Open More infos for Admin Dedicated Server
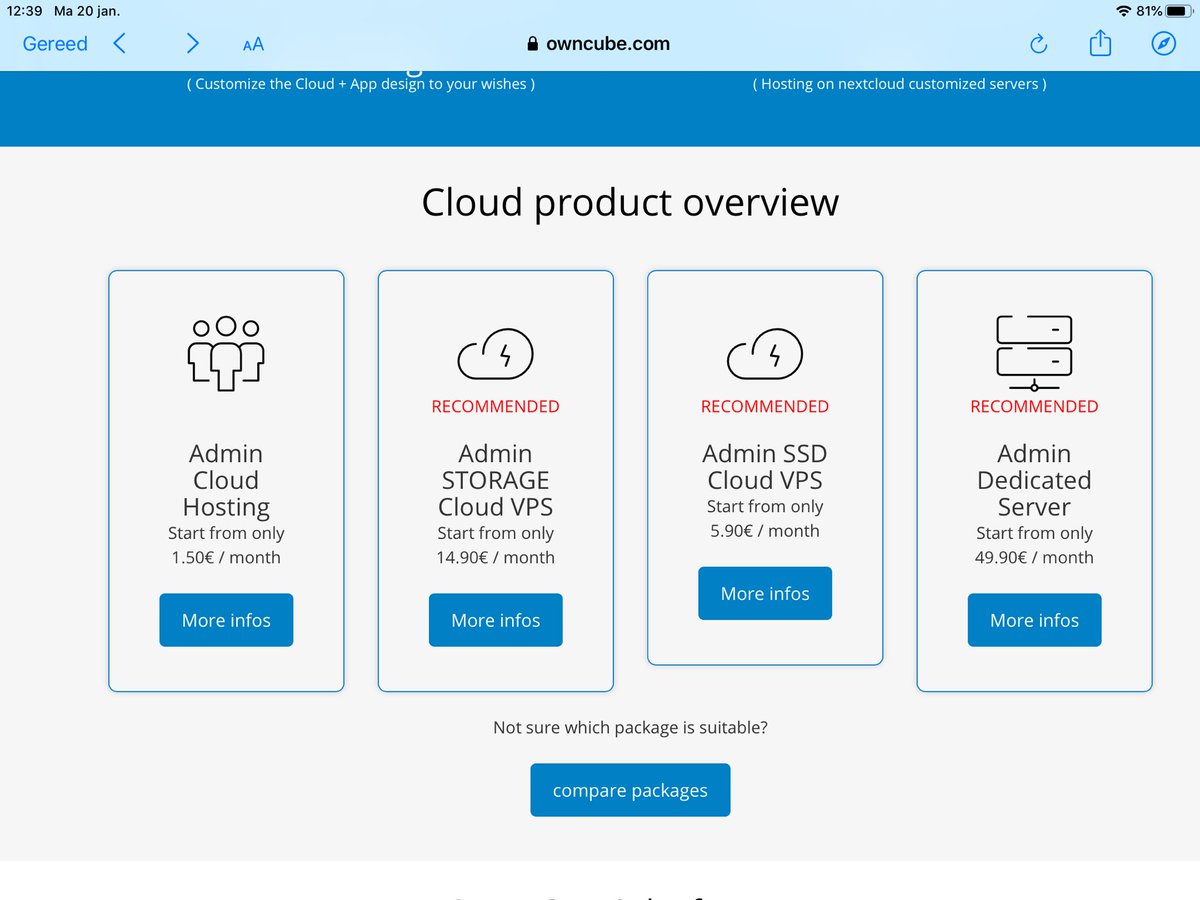The image size is (1200, 900). 1034,620
